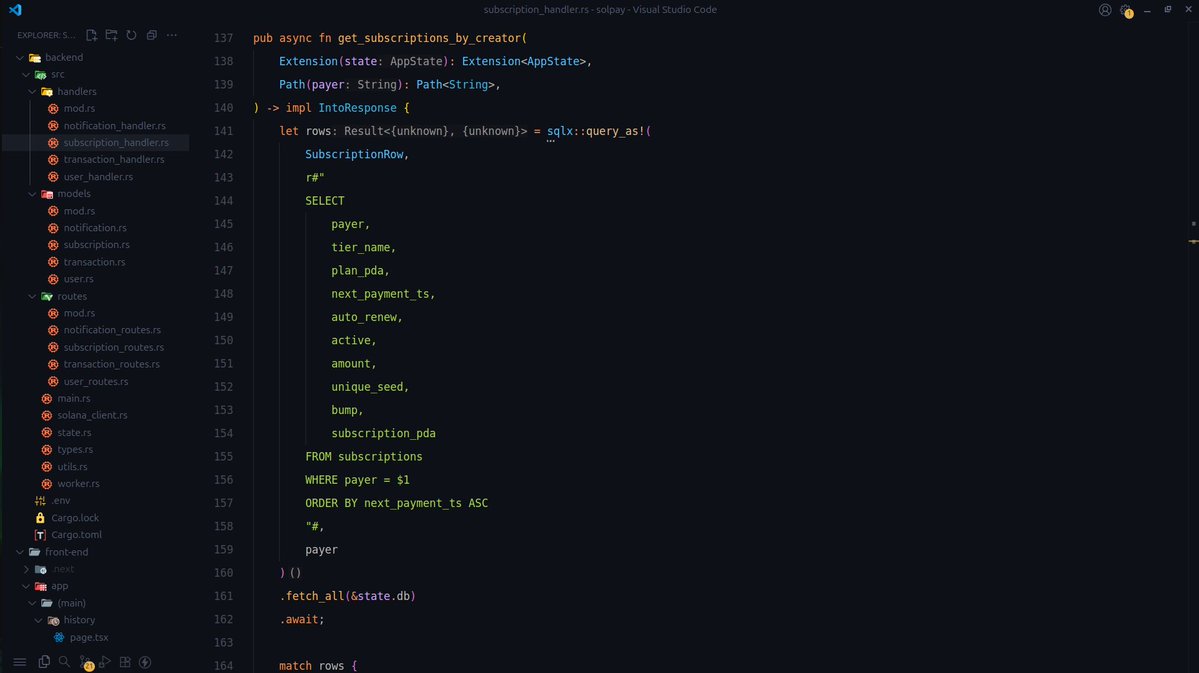Open transaction.rs in models

94,262
